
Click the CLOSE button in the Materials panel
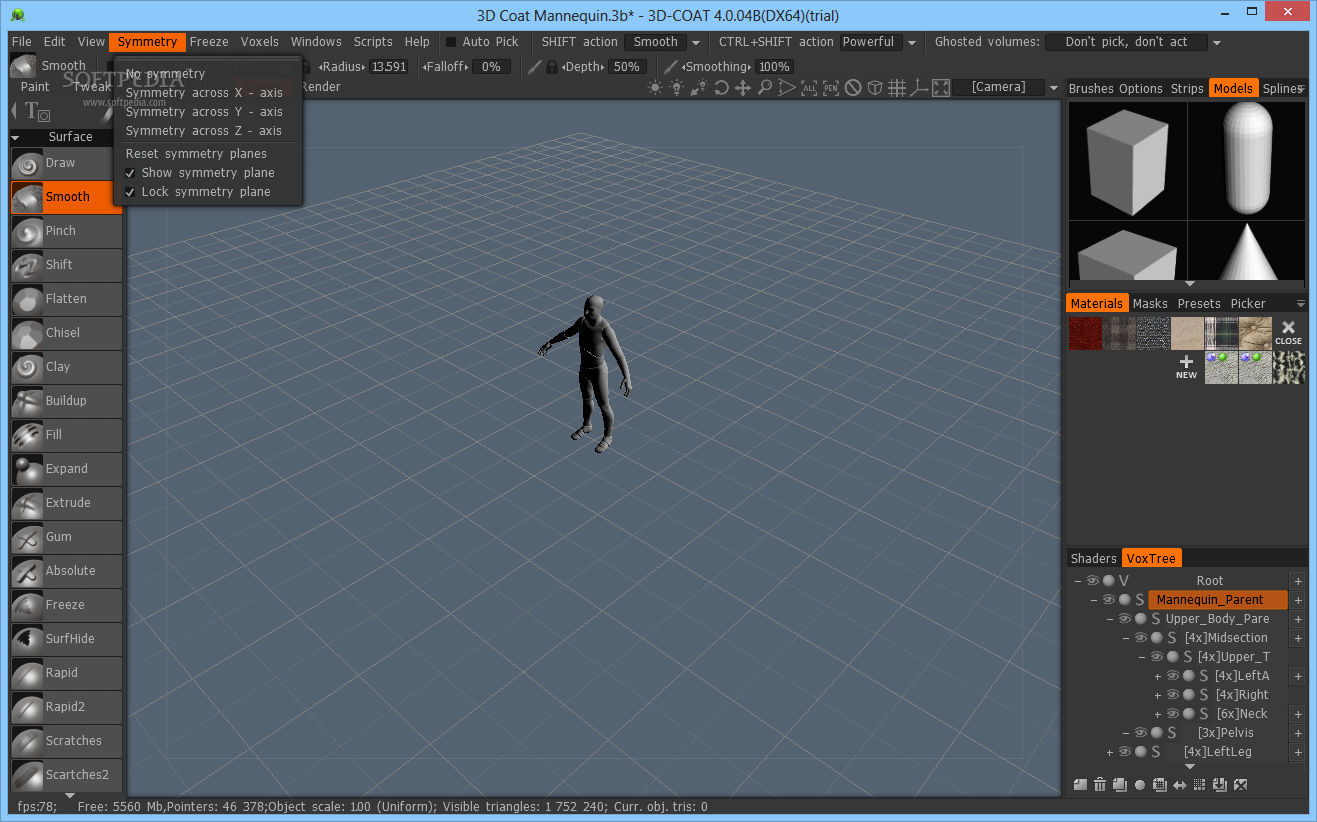click(x=1288, y=333)
